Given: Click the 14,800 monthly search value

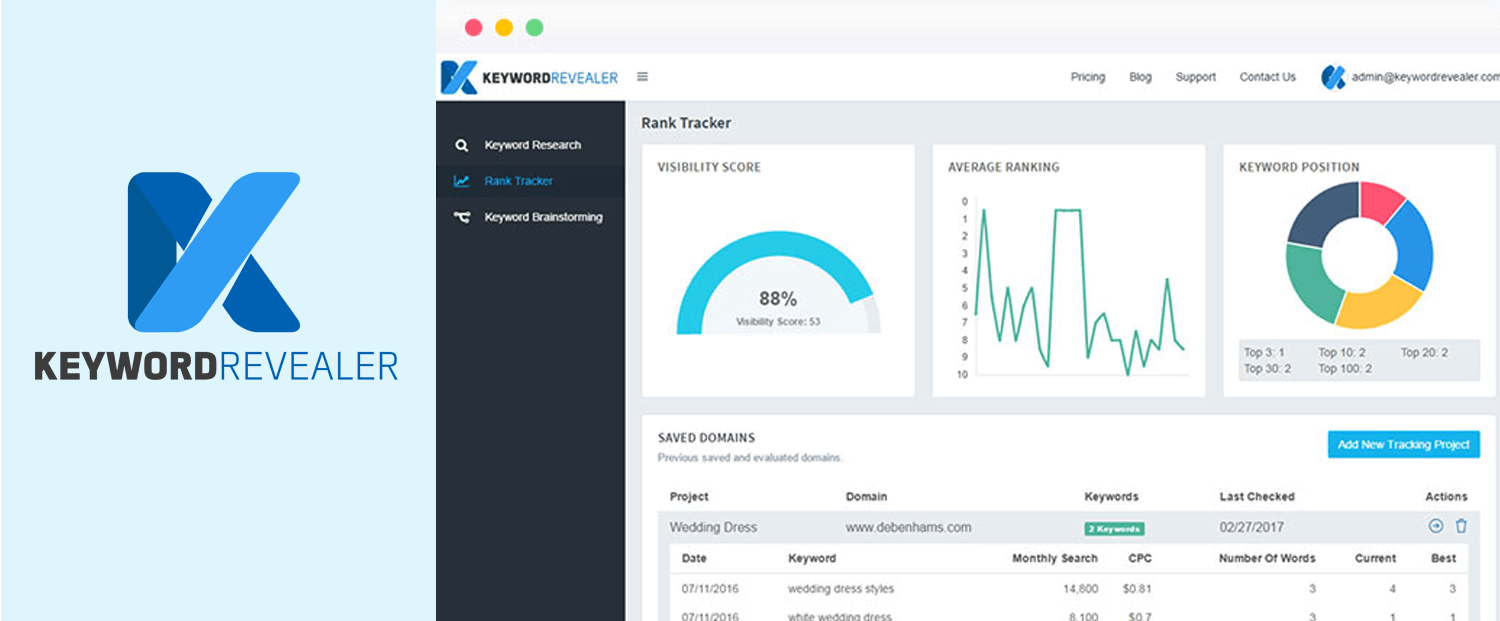Looking at the screenshot, I should (1080, 589).
